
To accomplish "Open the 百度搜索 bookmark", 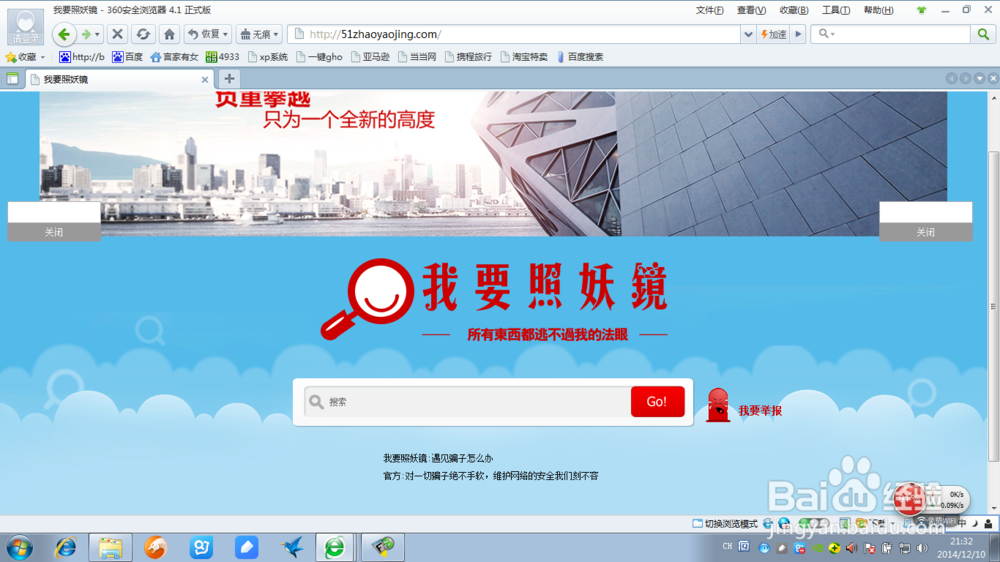I will pyautogui.click(x=580, y=57).
